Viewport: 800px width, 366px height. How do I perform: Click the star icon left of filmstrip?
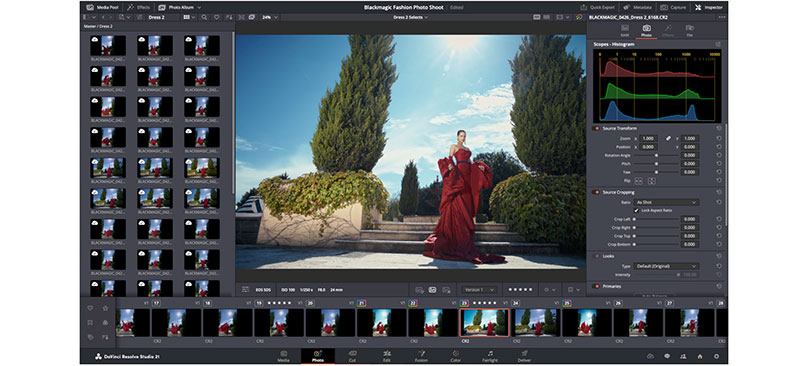pos(105,308)
